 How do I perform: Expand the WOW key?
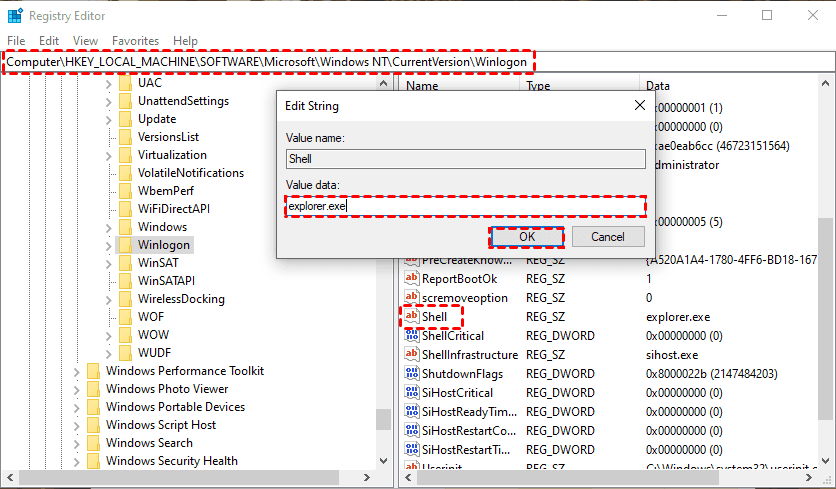pos(109,336)
